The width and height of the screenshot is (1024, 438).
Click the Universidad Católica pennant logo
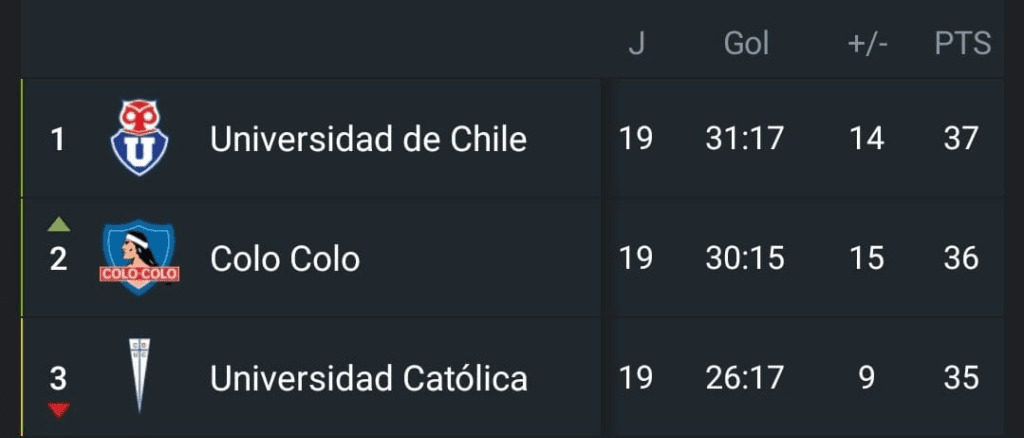[x=139, y=375]
